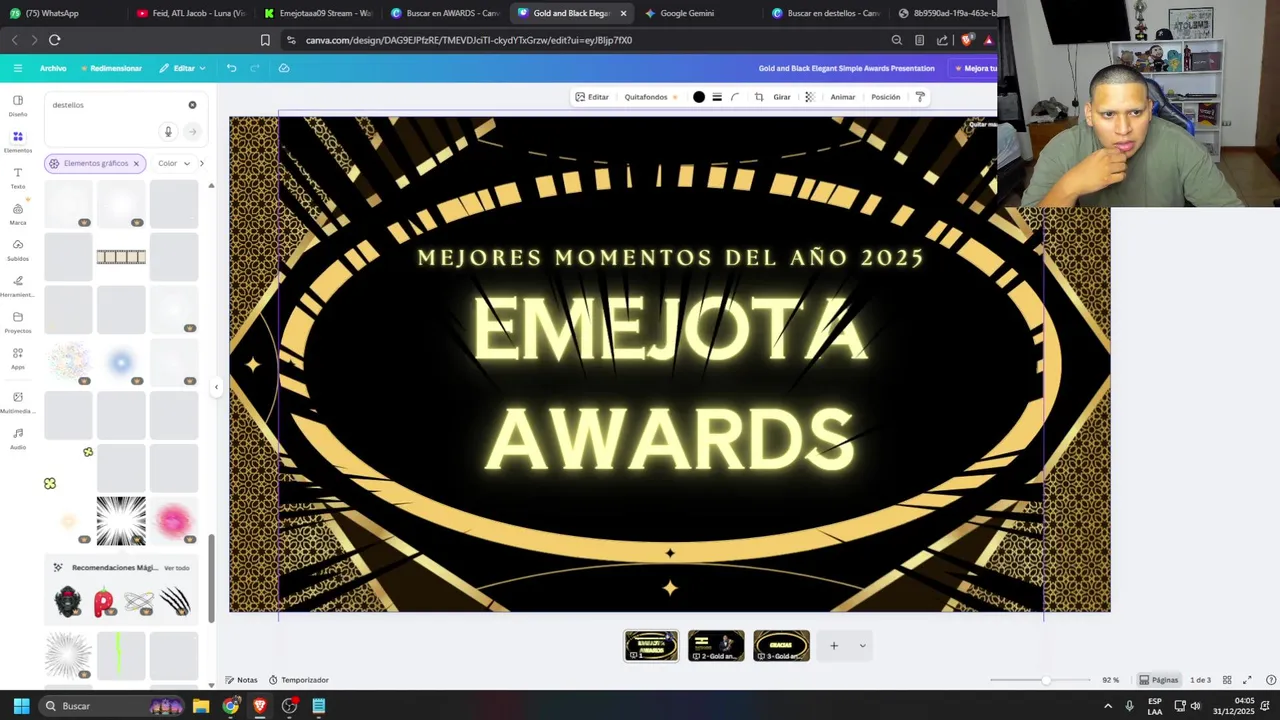Click the Quitafondos button
This screenshot has width=1280, height=720.
651,97
